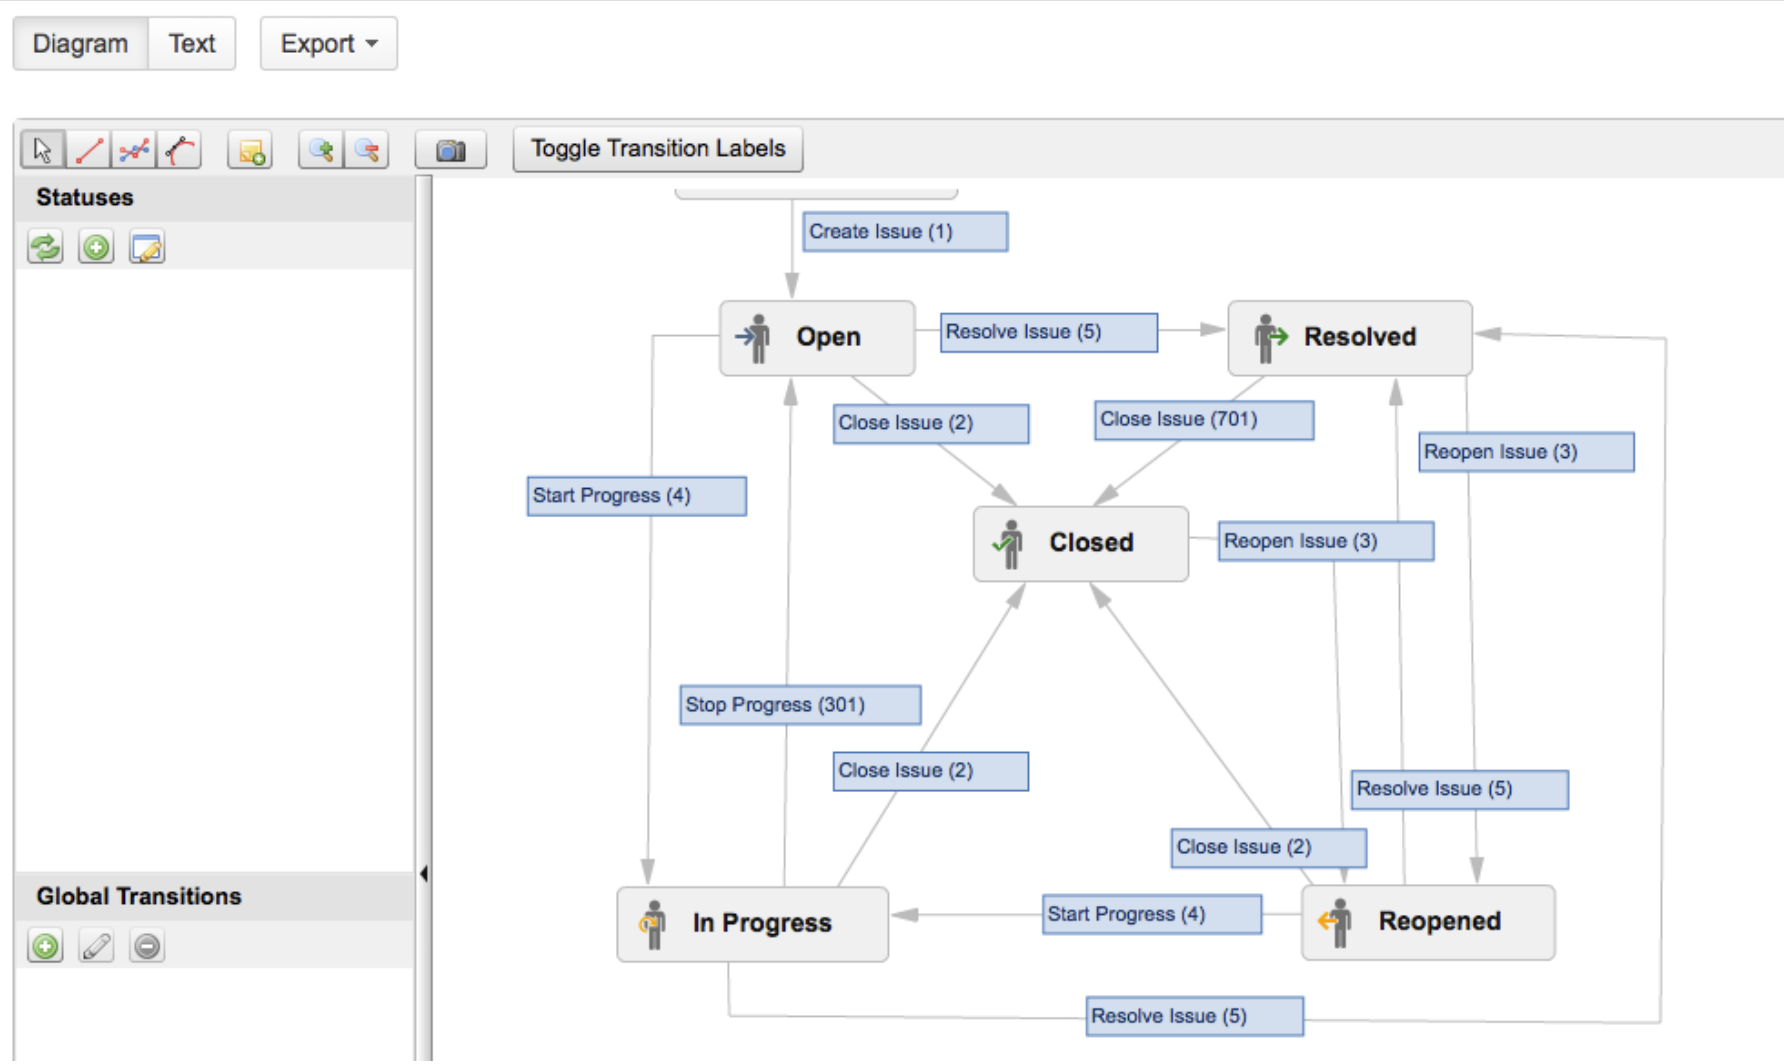Screen dimensions: 1784x1064
Task: Add a new status
Action: [96, 247]
